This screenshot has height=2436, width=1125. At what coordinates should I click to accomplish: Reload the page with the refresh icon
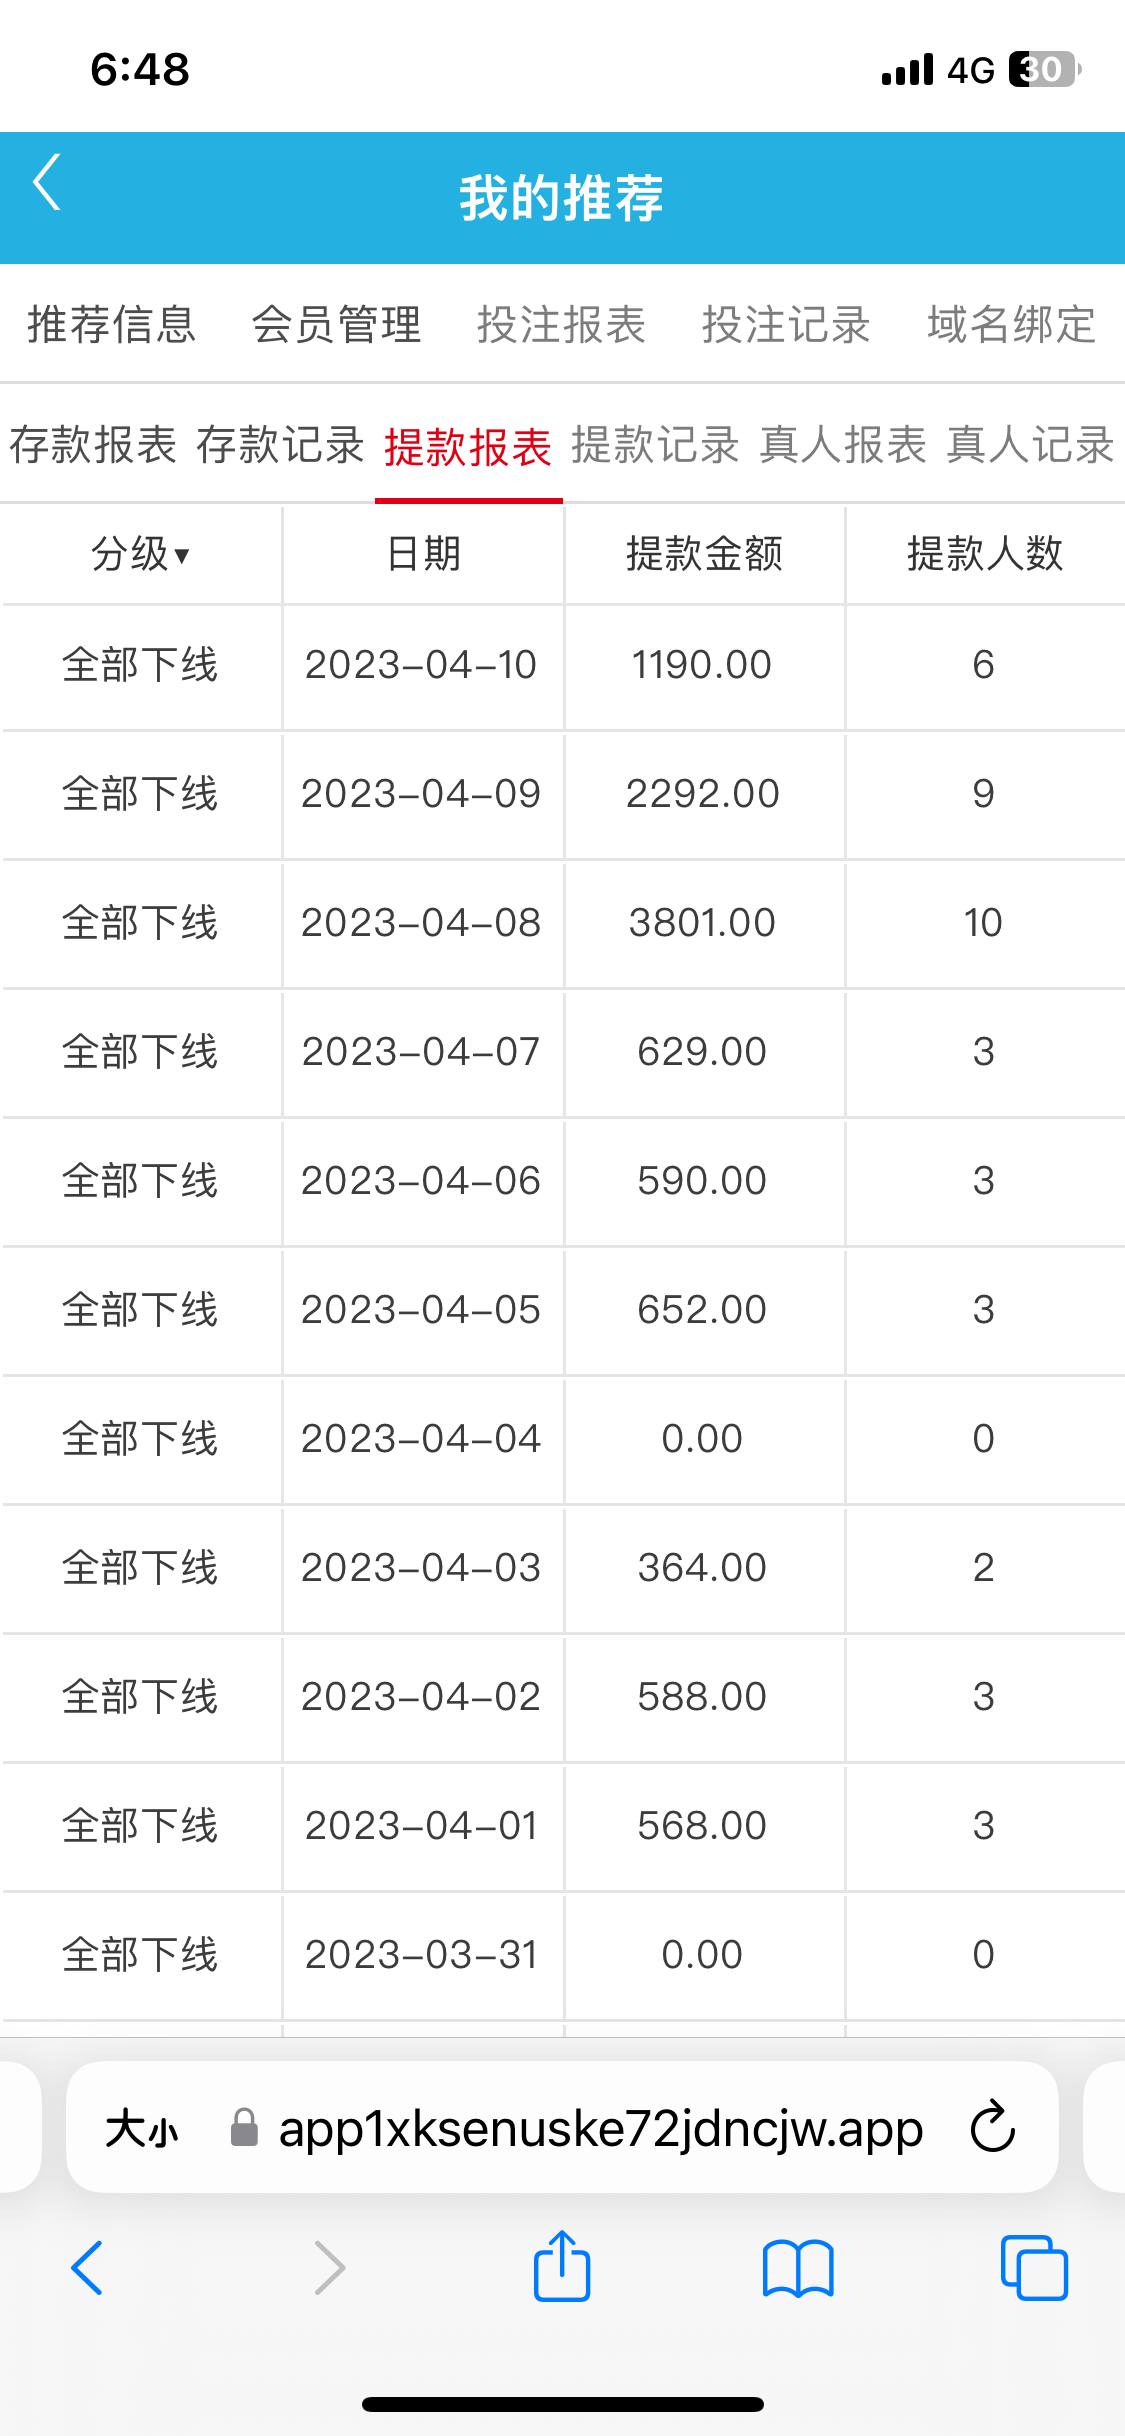pos(992,2127)
